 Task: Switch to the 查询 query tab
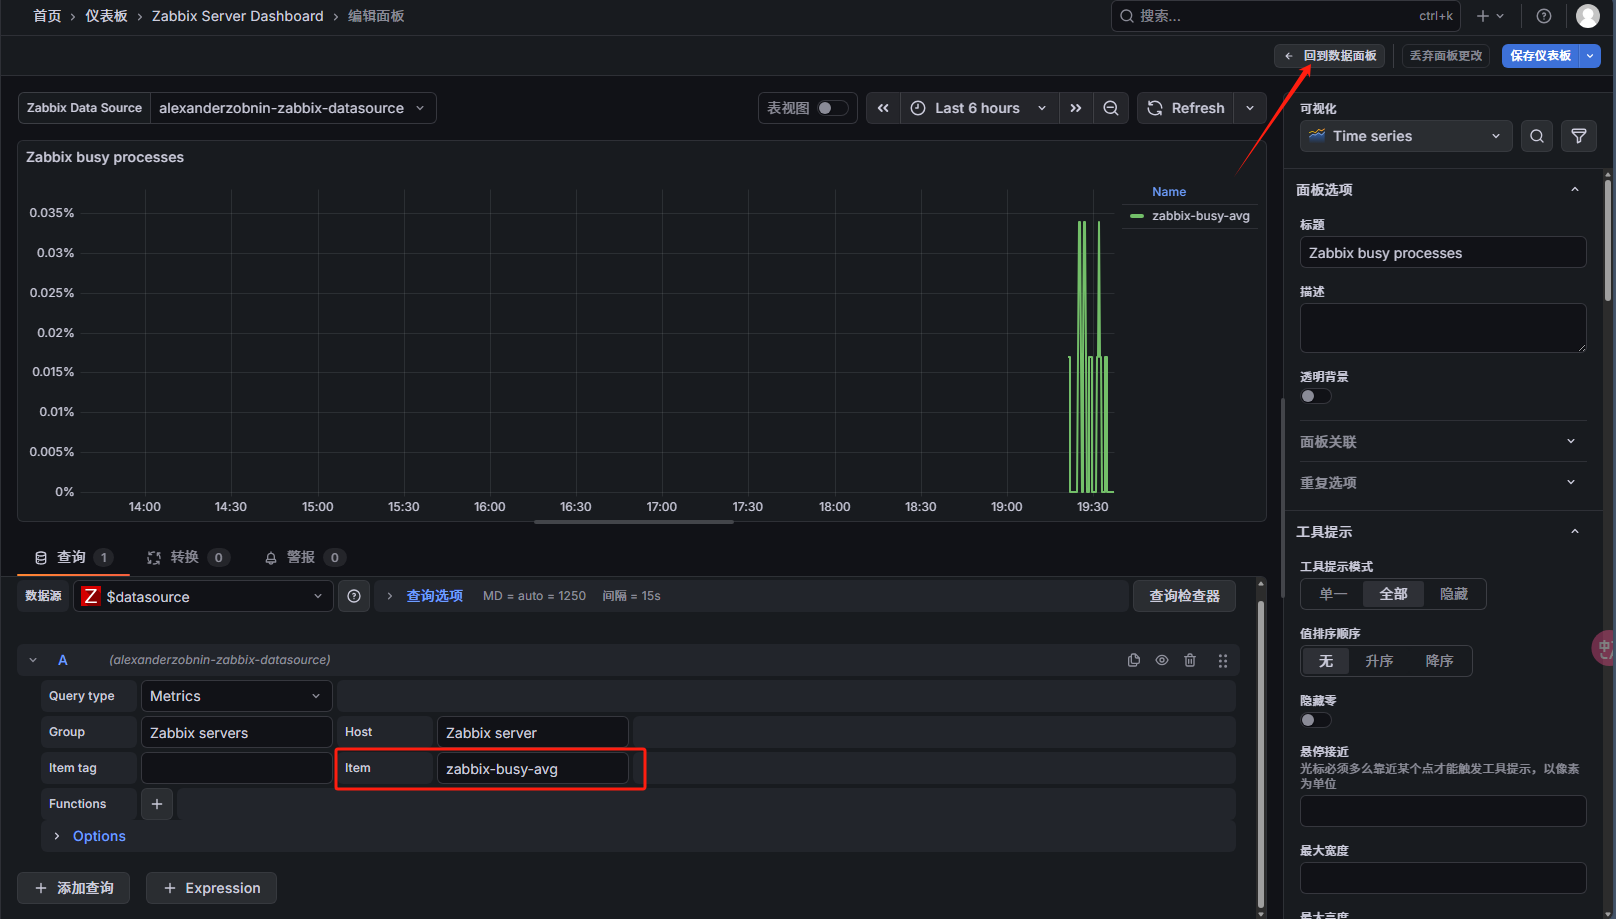click(73, 557)
